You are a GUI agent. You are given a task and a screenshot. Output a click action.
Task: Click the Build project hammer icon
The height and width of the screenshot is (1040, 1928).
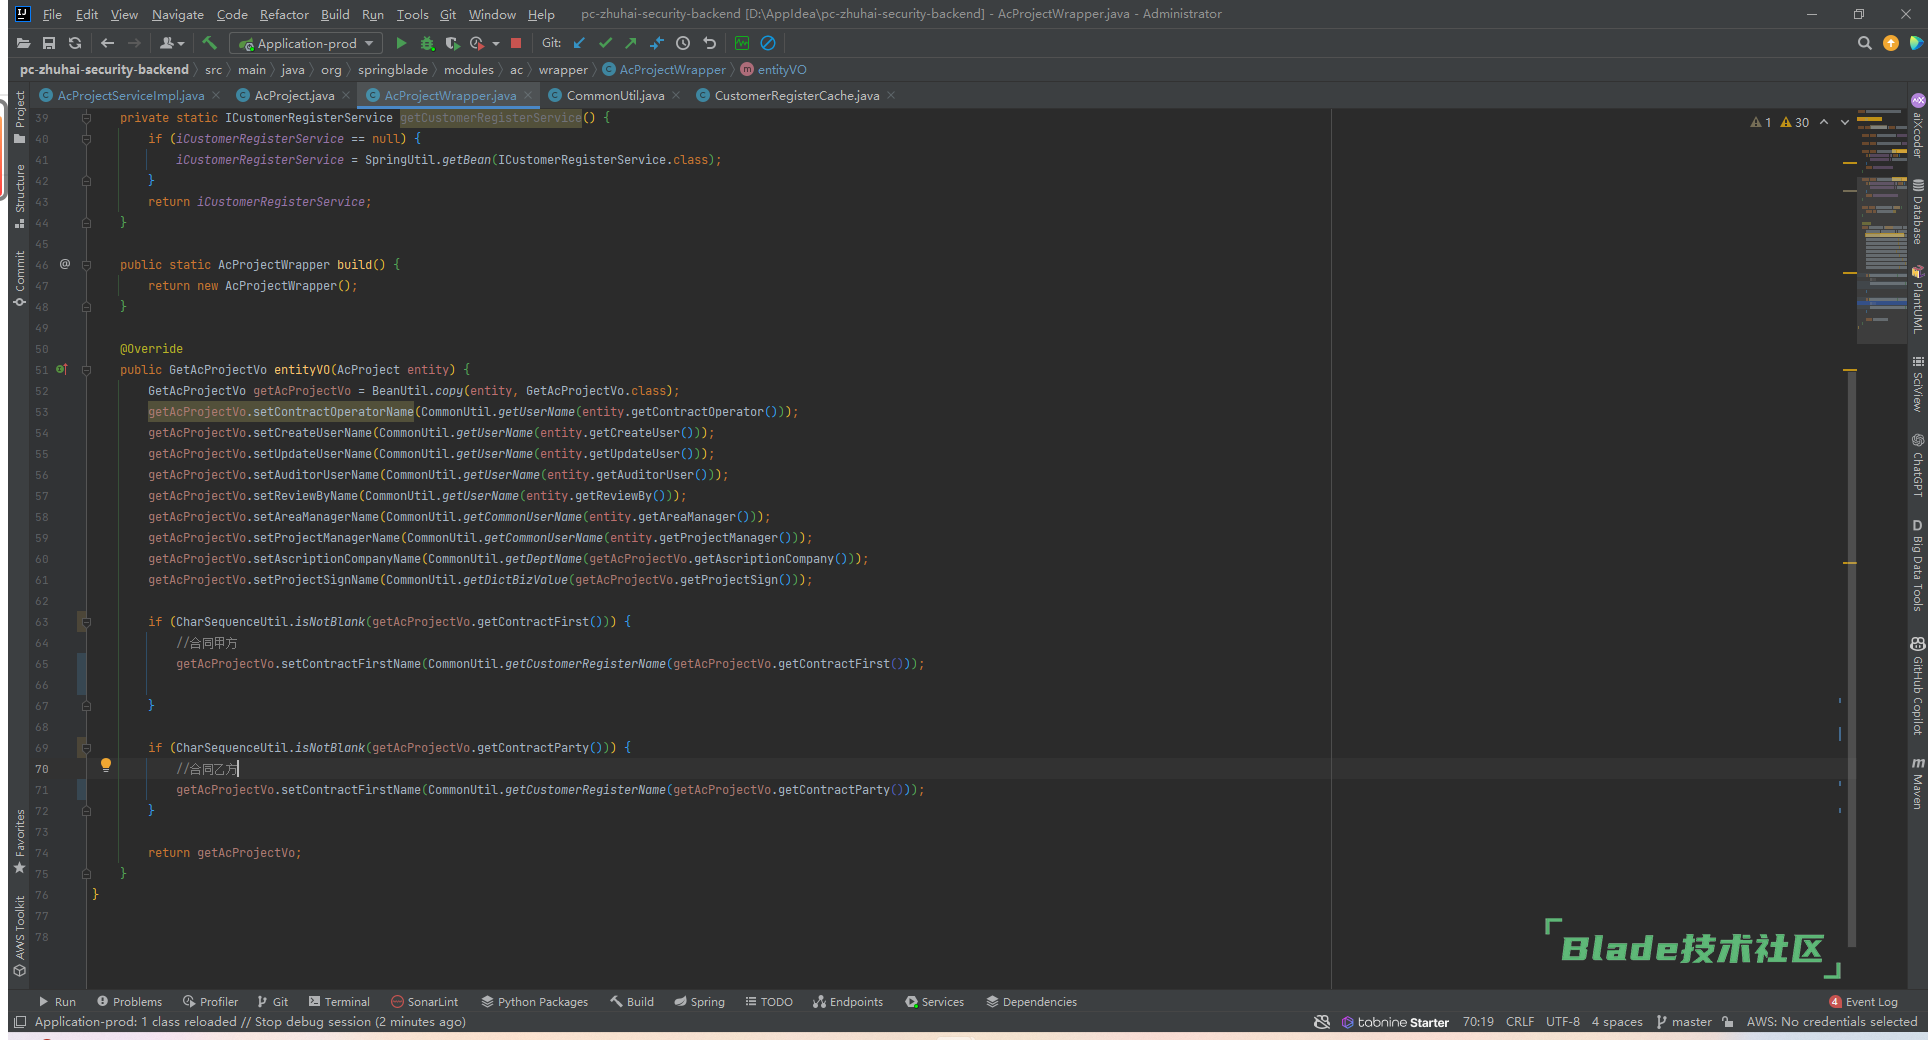click(x=209, y=43)
